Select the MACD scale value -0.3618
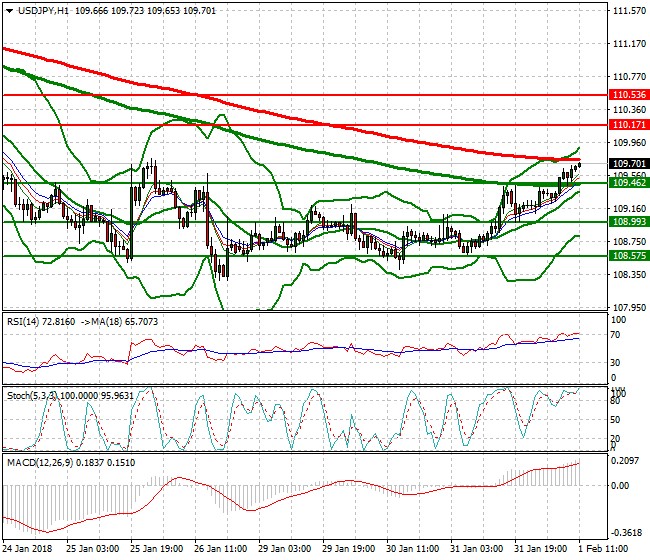The width and height of the screenshot is (650, 560). point(625,533)
